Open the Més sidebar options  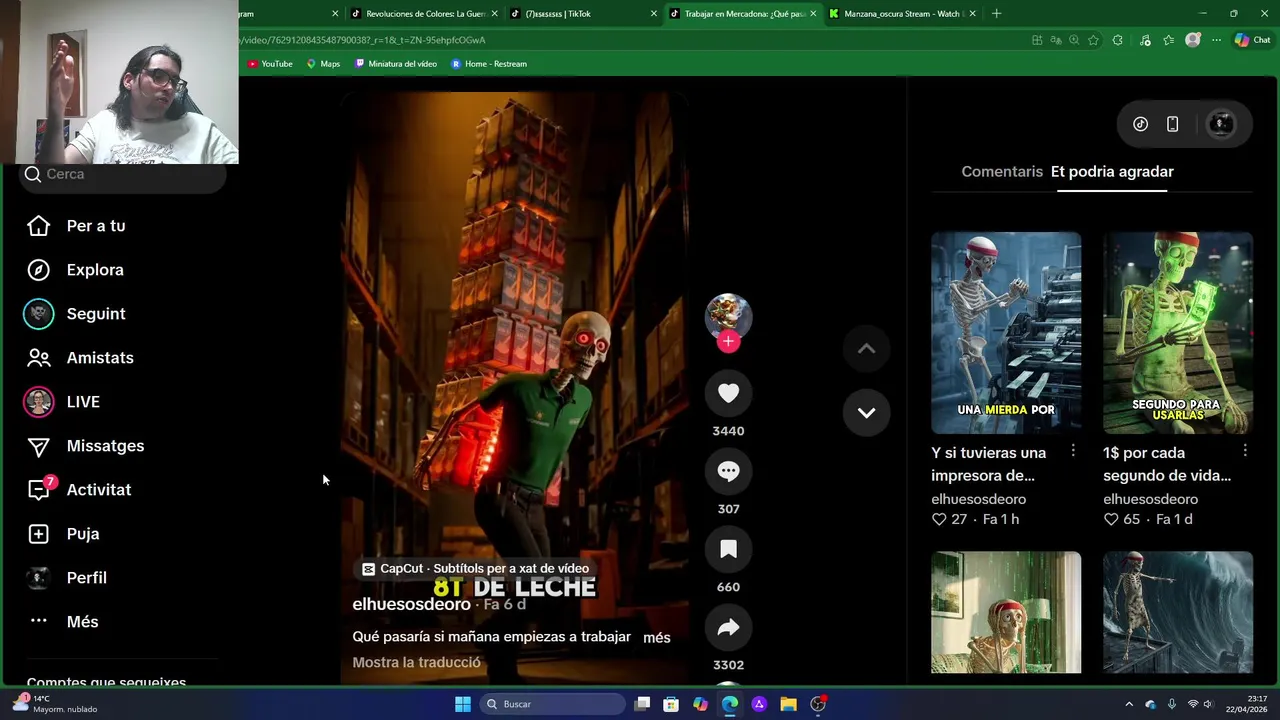pos(63,622)
